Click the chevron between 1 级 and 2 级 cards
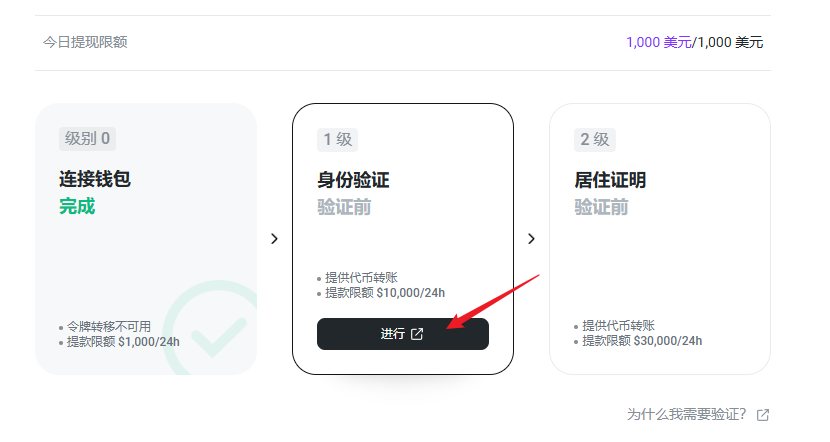 [x=531, y=239]
